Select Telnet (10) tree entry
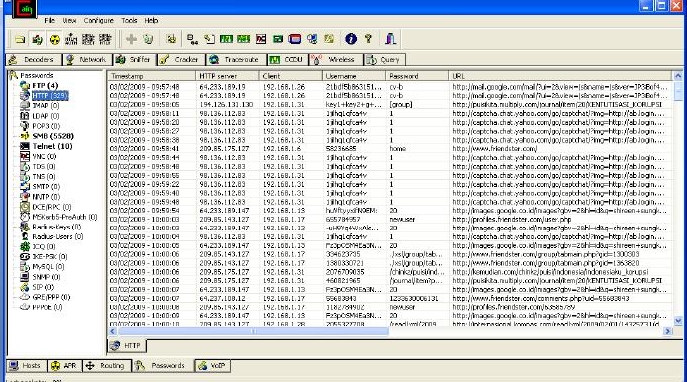Viewport: 687px width, 382px height. [x=52, y=146]
